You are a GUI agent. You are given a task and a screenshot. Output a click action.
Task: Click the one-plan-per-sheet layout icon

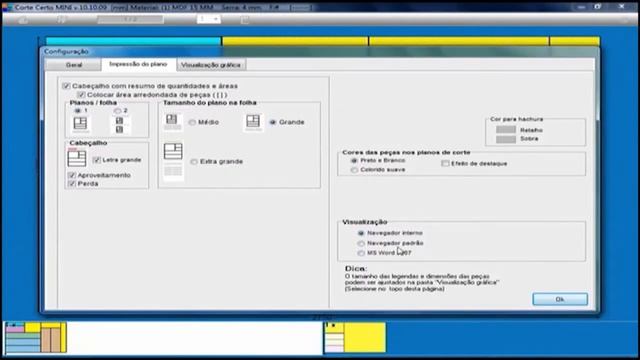(80, 124)
